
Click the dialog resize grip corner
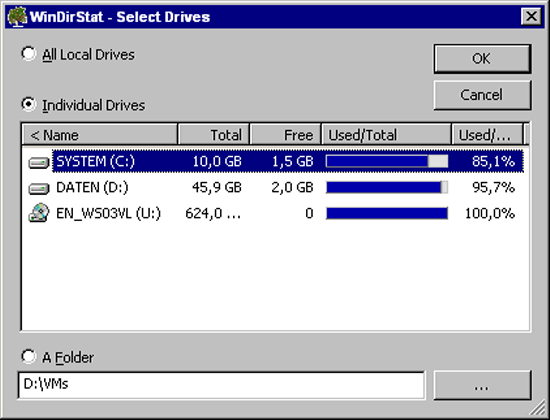537,408
